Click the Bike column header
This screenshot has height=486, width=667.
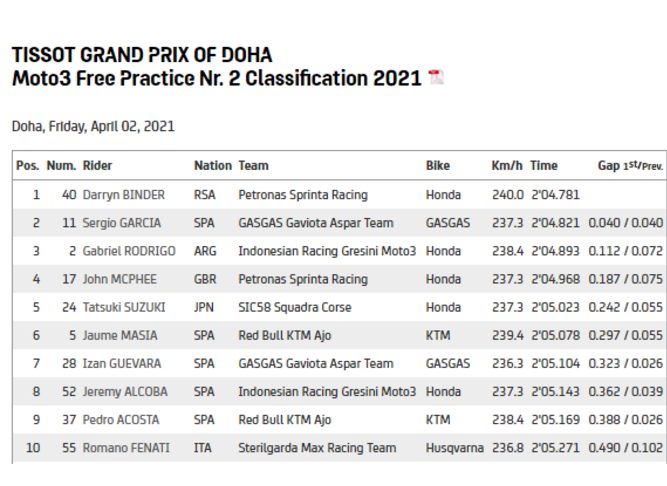pyautogui.click(x=438, y=166)
